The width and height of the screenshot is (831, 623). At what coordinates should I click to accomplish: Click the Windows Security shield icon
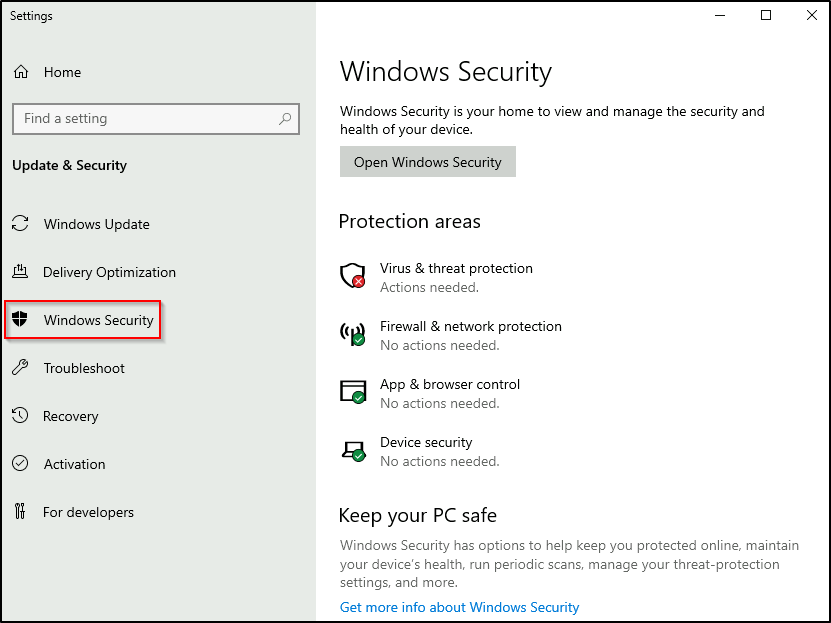(19, 320)
